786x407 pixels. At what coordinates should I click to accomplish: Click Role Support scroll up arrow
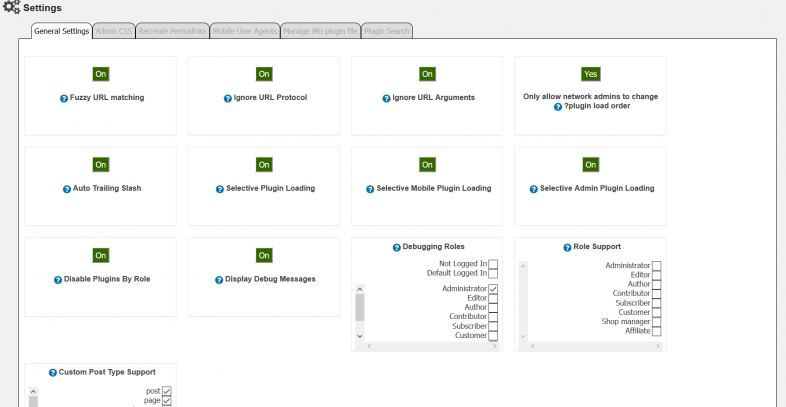tap(523, 266)
